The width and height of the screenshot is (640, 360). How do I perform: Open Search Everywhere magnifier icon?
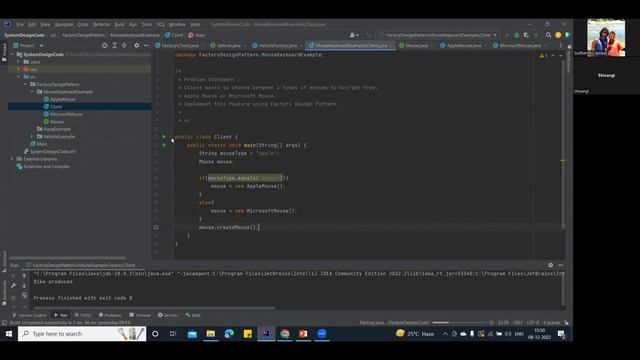pyautogui.click(x=548, y=35)
